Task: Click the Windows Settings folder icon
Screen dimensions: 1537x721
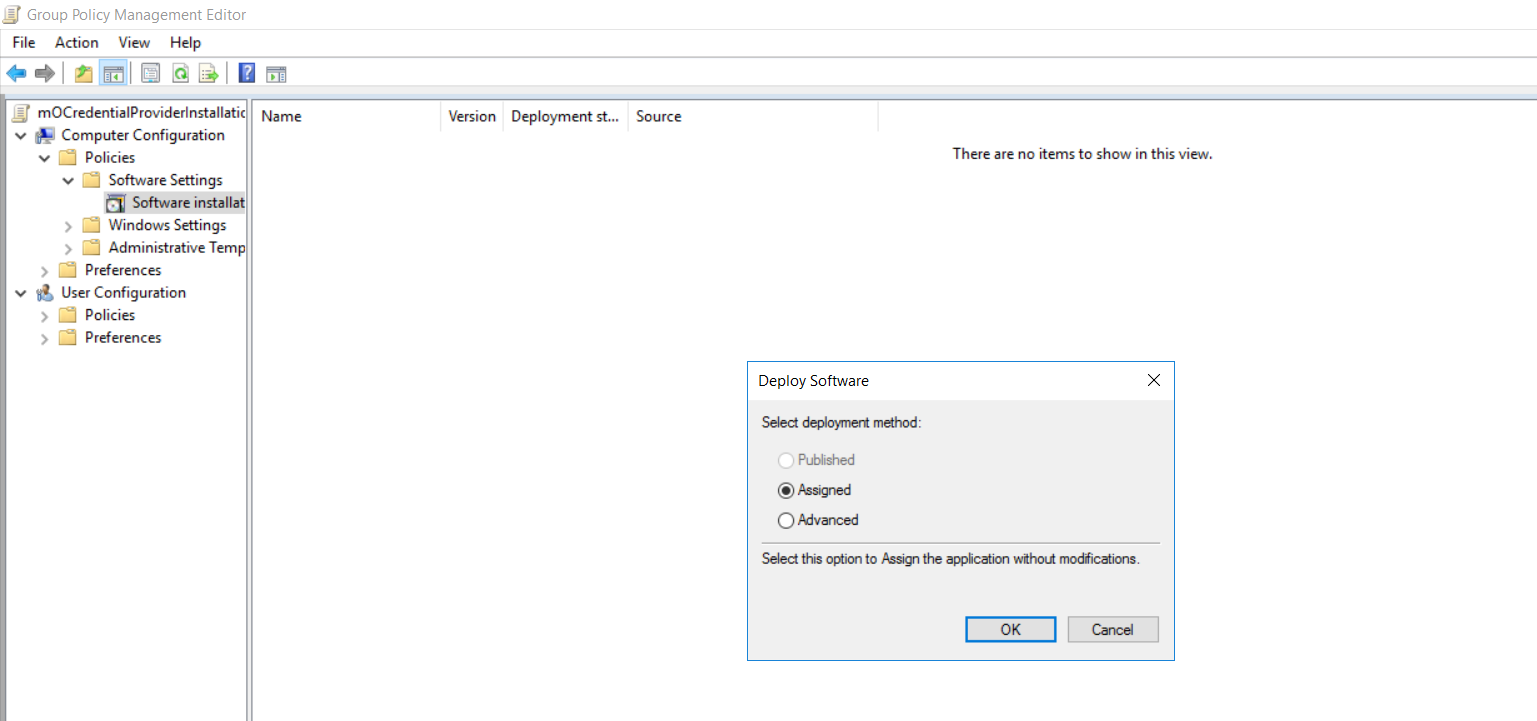Action: (x=92, y=225)
